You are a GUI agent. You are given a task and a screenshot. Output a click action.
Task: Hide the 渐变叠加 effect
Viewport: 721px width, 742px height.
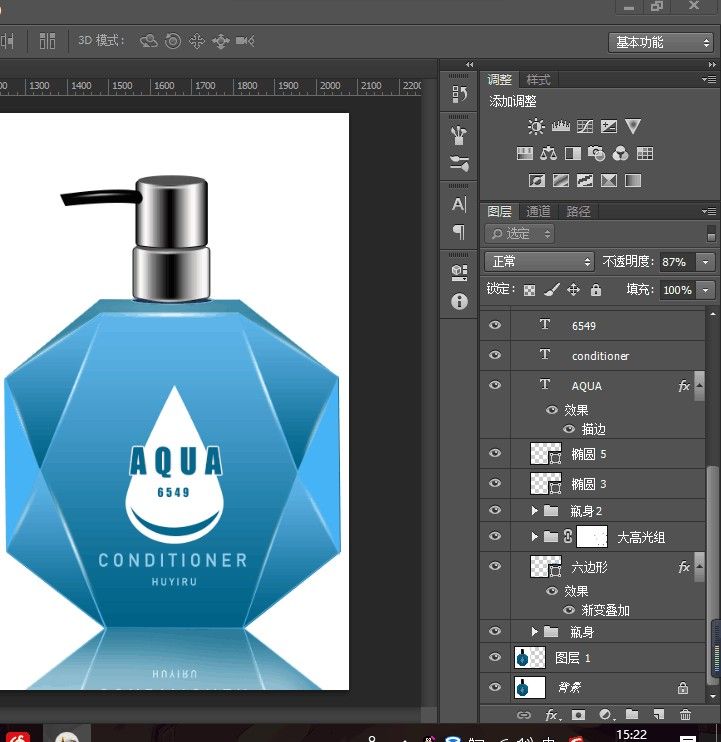(569, 610)
